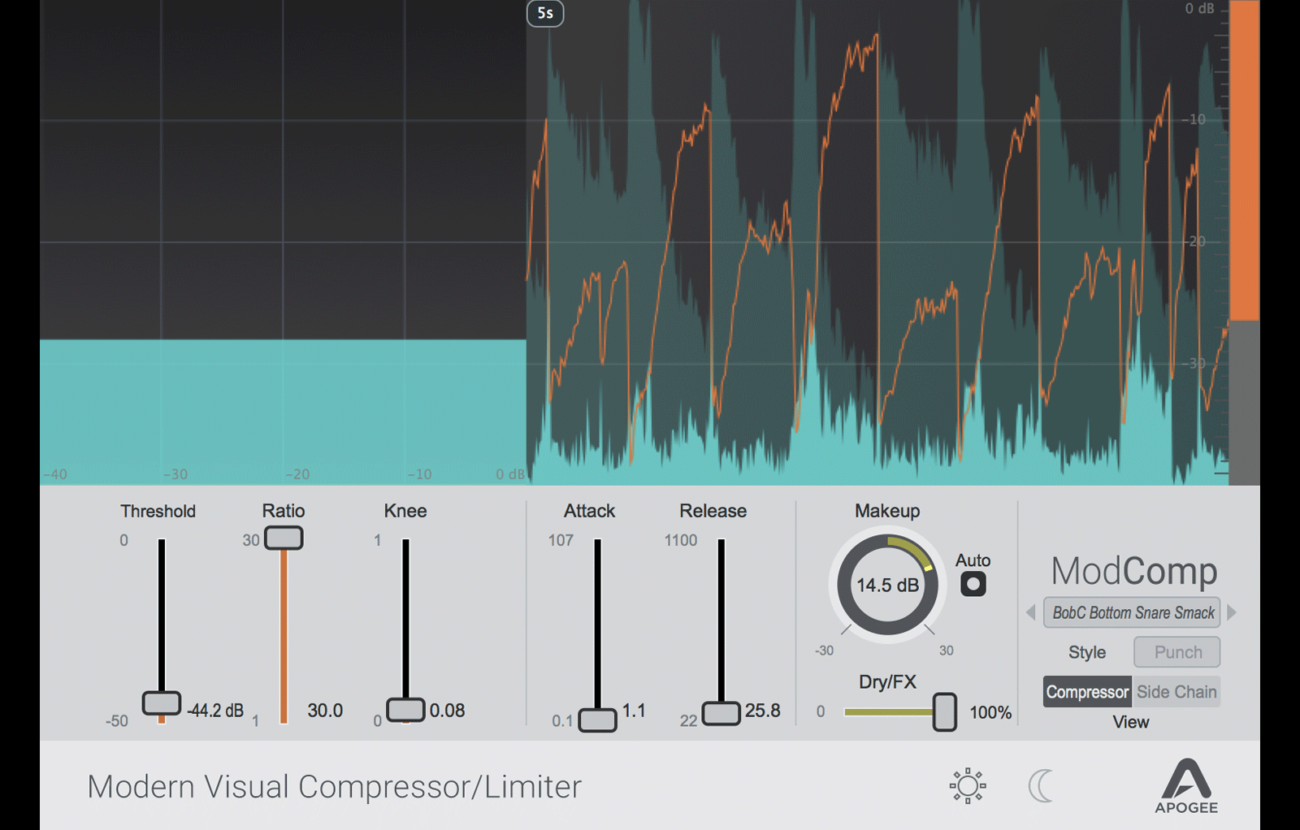Click the orange gain reduction meter
The height and width of the screenshot is (830, 1300).
pyautogui.click(x=1244, y=160)
